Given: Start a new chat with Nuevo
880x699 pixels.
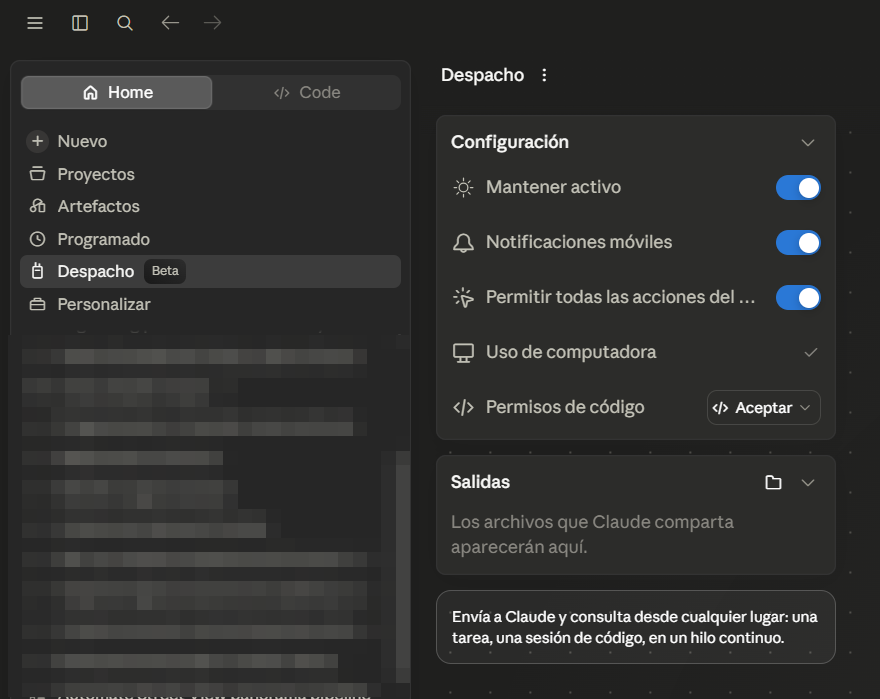Looking at the screenshot, I should point(210,141).
